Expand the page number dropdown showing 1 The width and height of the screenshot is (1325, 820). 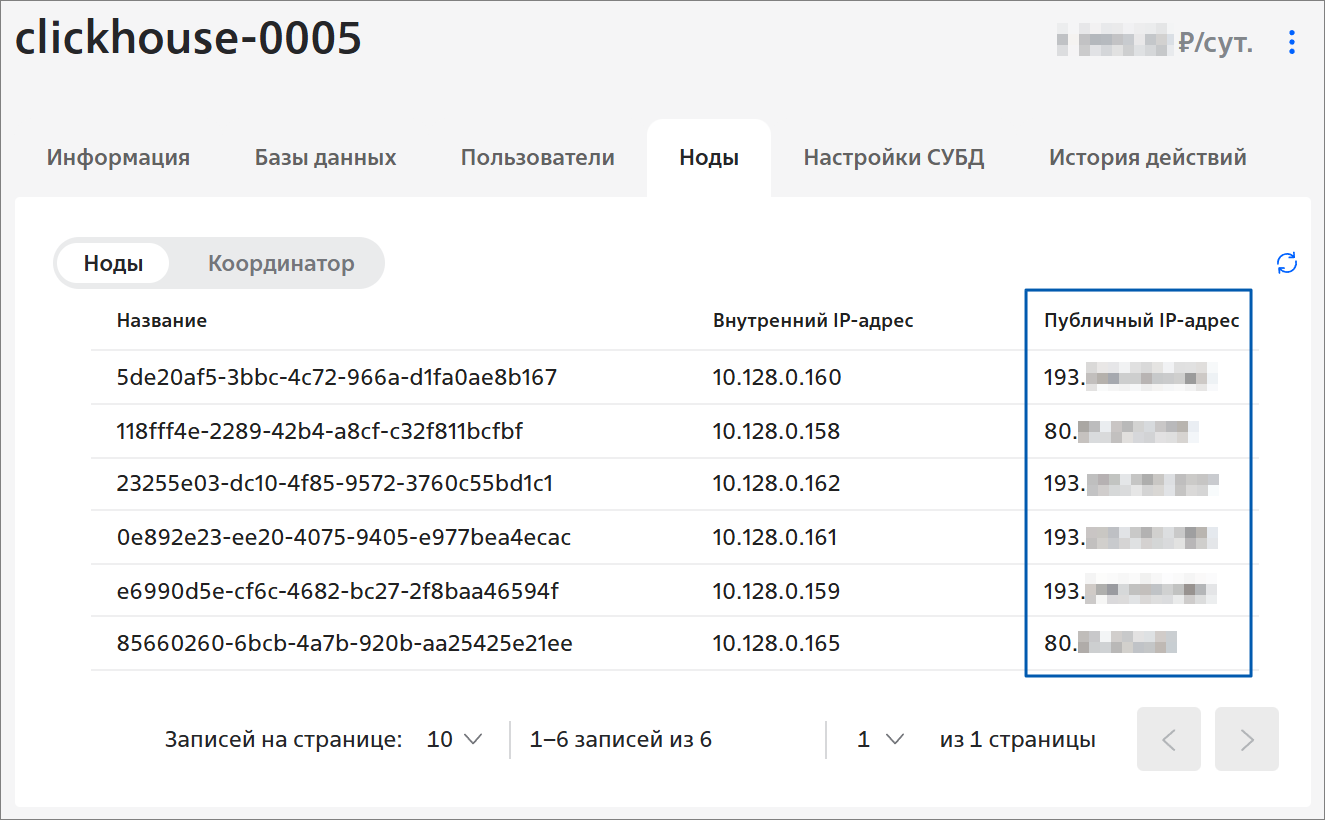881,740
